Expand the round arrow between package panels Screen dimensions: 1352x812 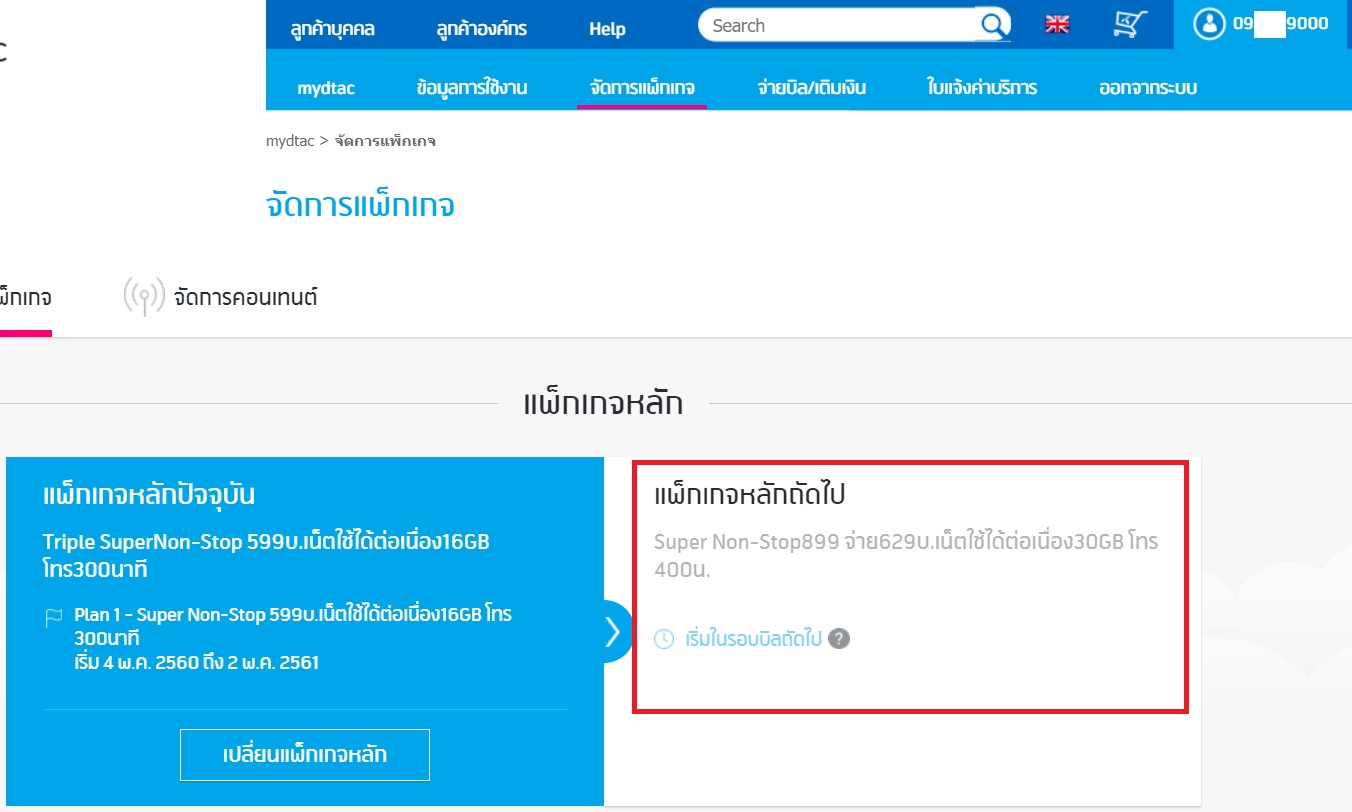(611, 632)
